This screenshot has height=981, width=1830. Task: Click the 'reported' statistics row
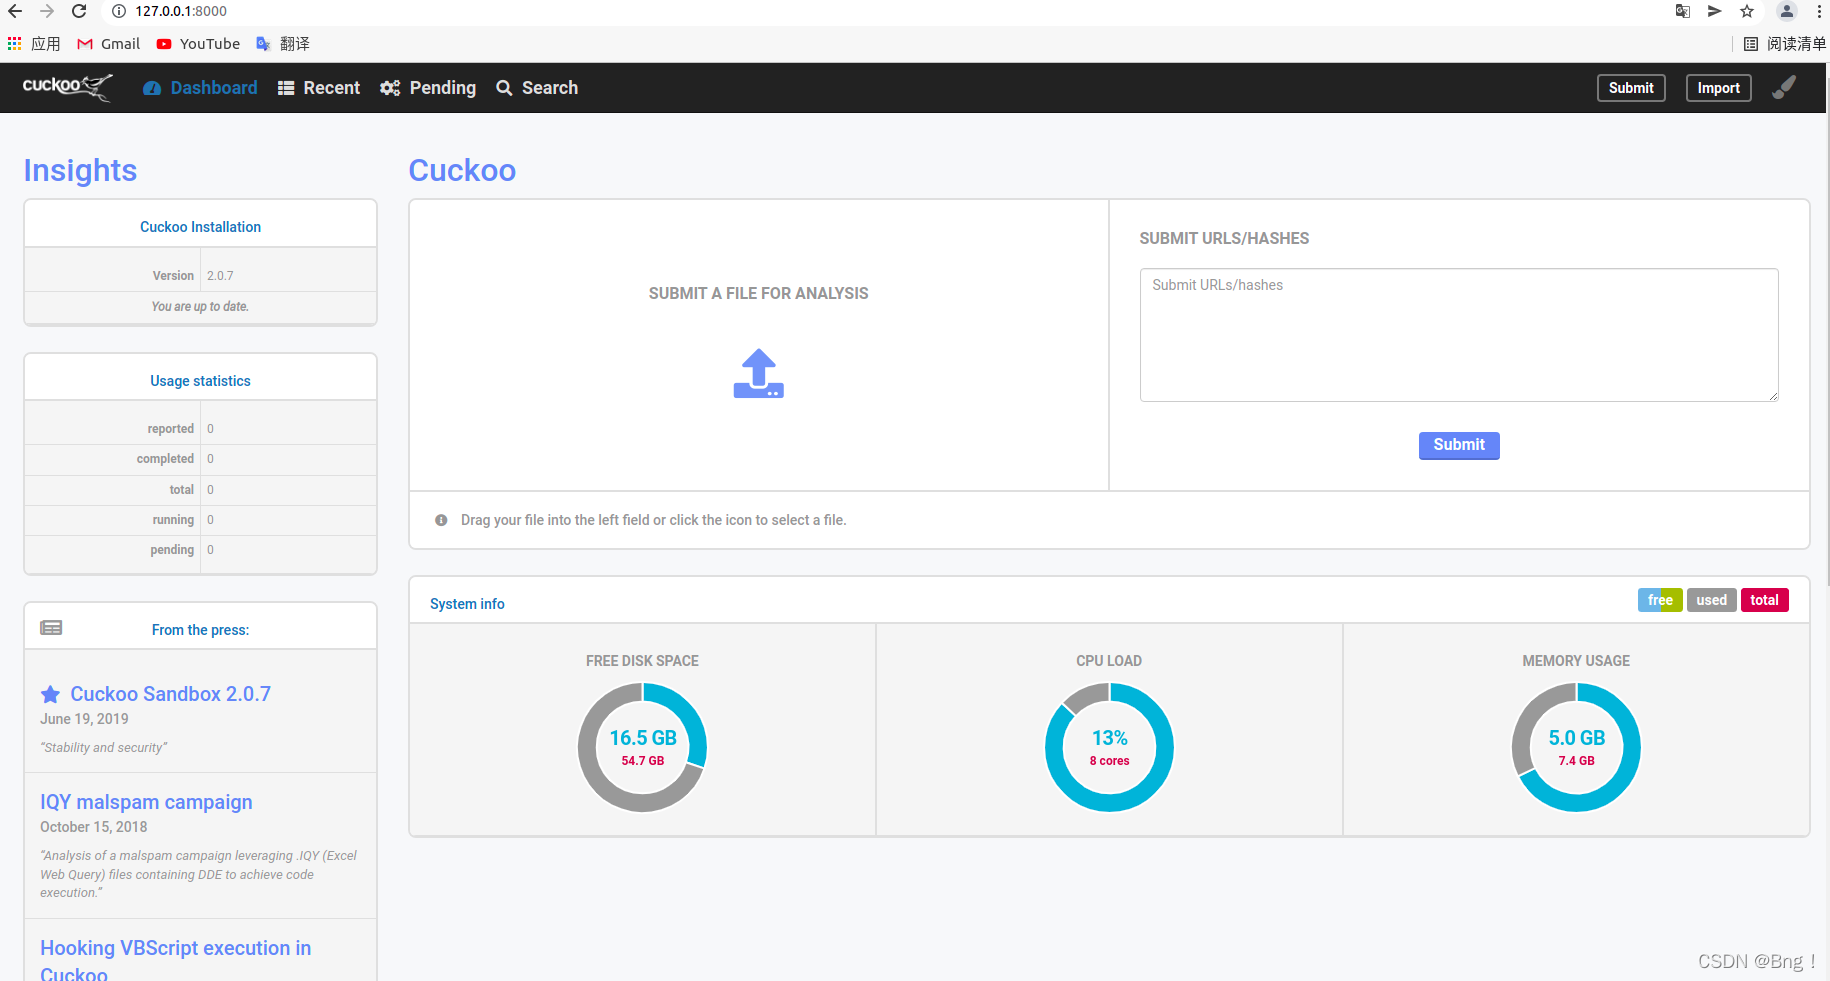pyautogui.click(x=200, y=429)
